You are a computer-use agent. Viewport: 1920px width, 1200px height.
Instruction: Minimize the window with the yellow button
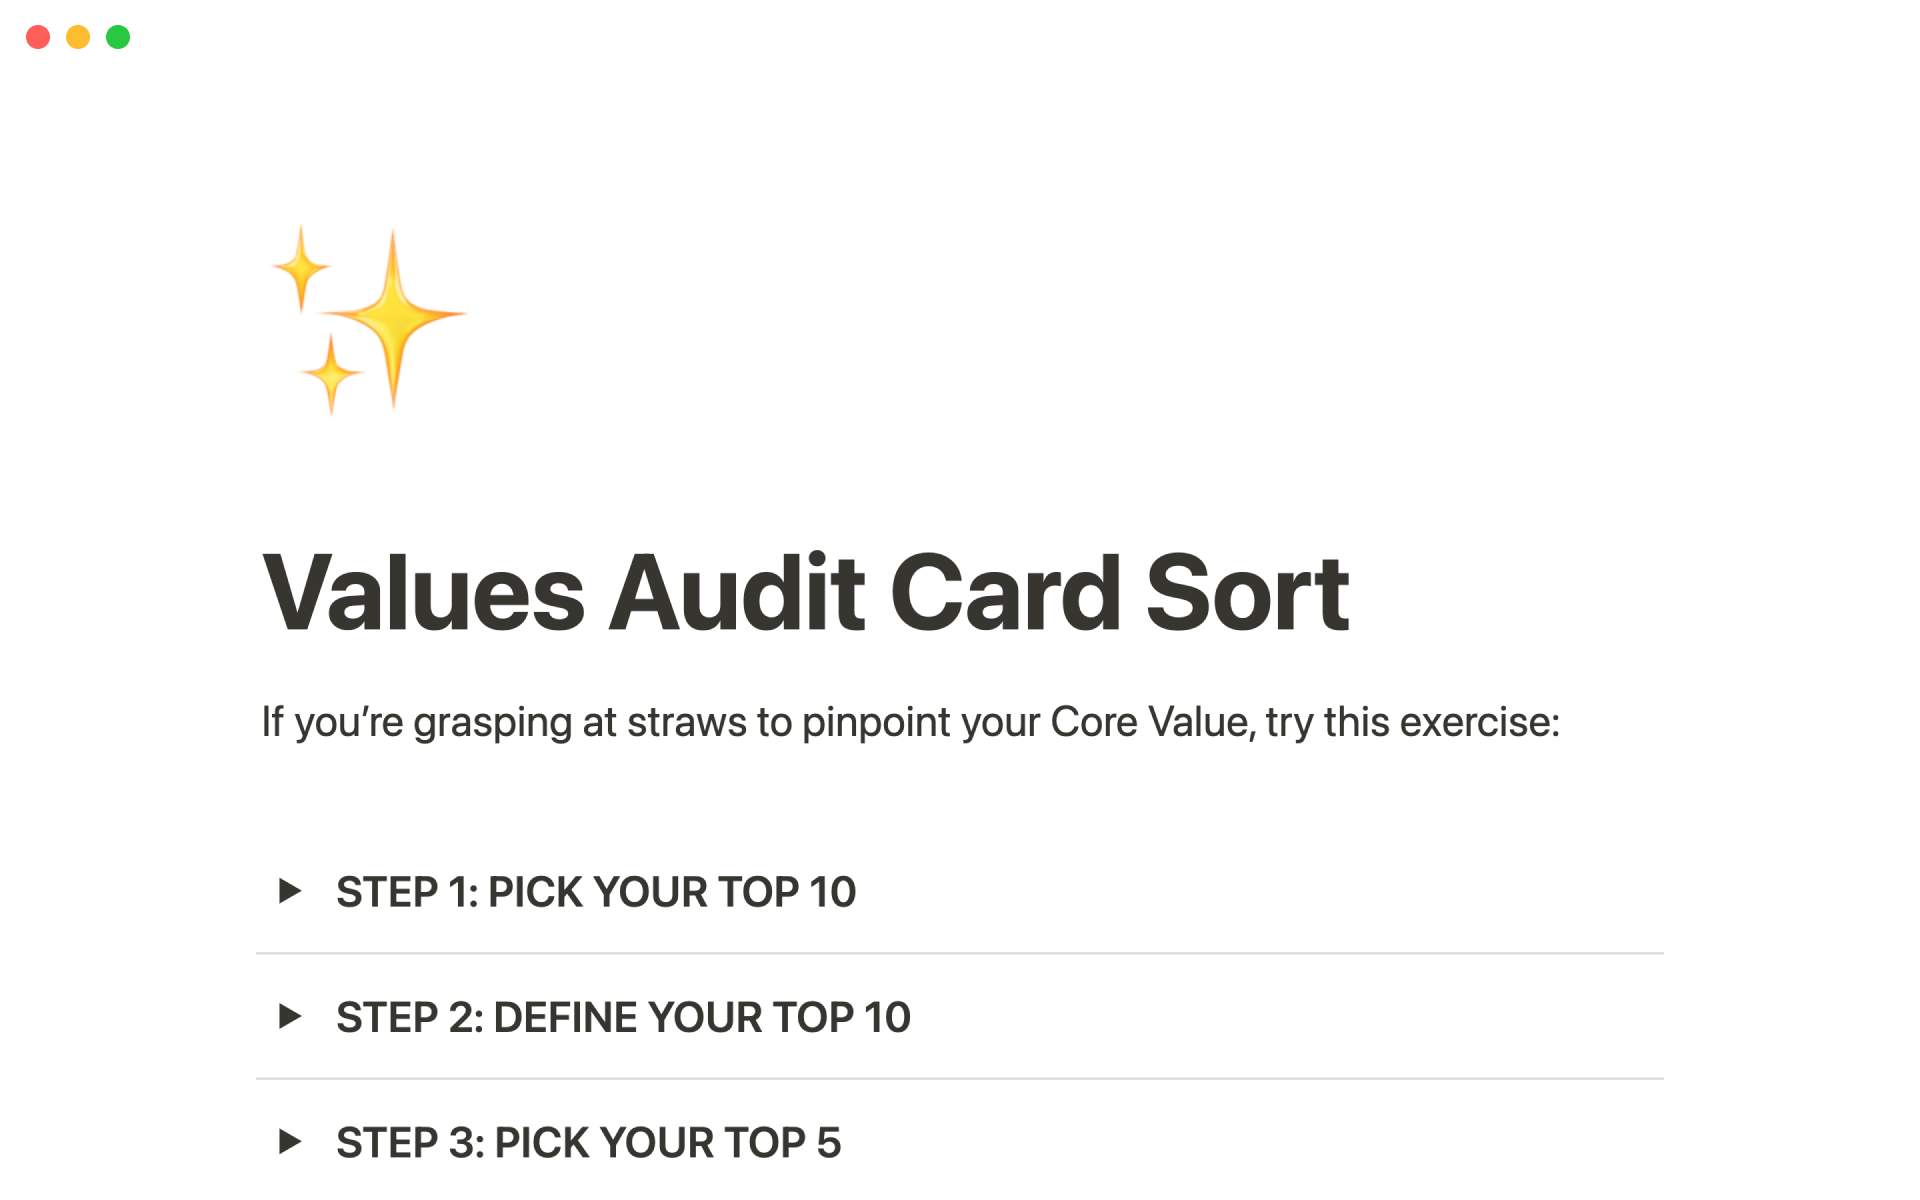78,37
